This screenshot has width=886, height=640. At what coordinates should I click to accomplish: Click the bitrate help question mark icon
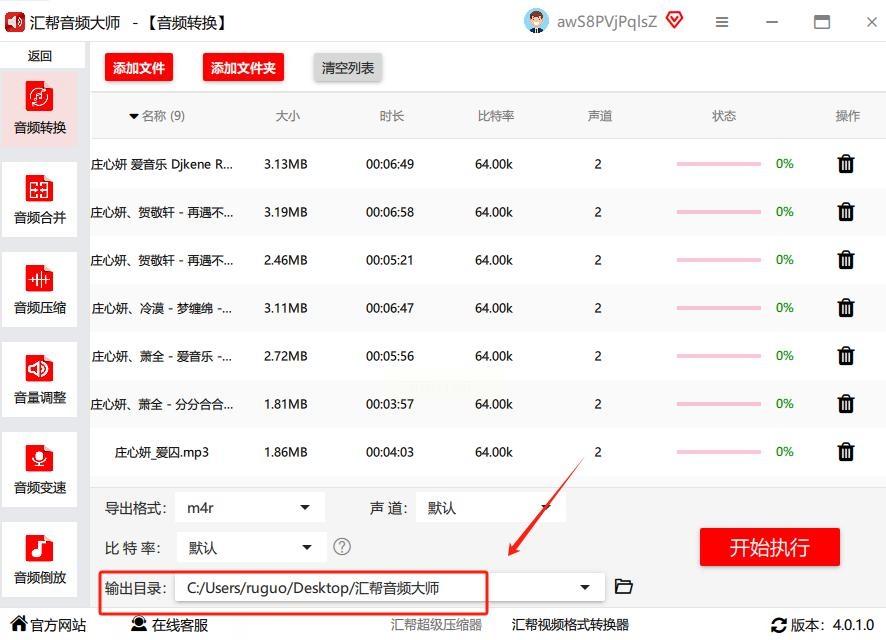coord(342,547)
